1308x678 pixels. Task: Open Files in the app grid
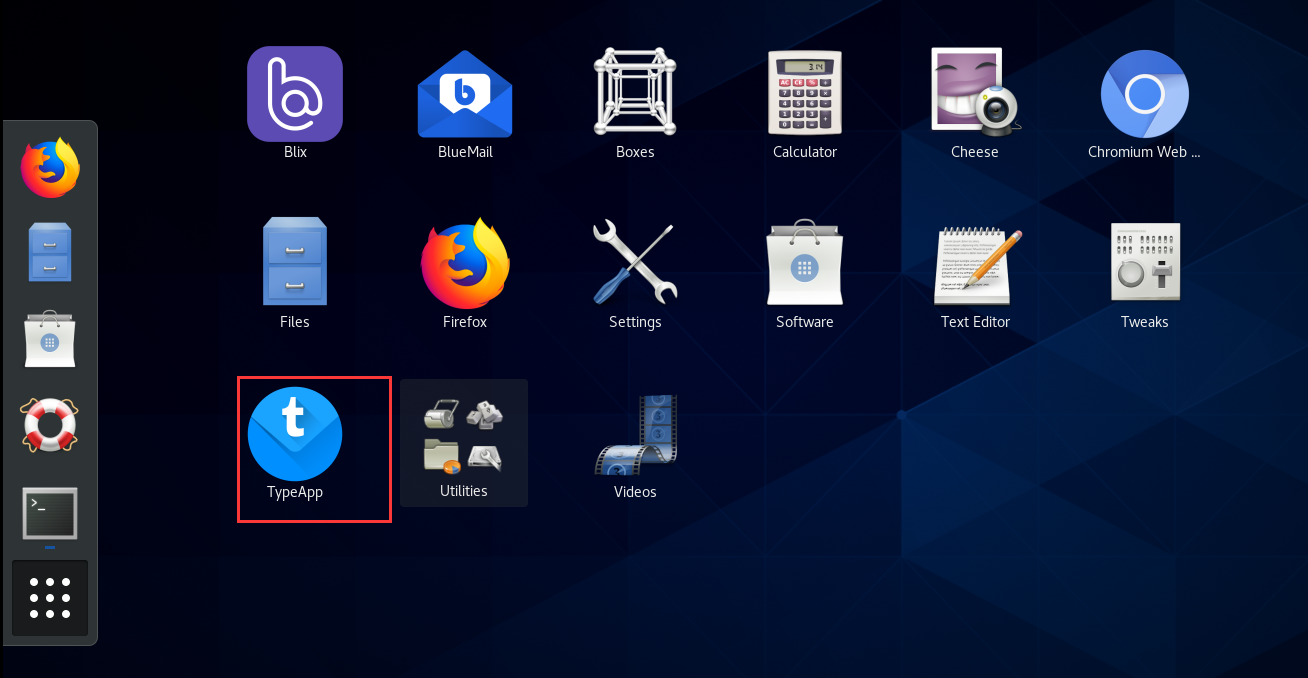pyautogui.click(x=295, y=262)
